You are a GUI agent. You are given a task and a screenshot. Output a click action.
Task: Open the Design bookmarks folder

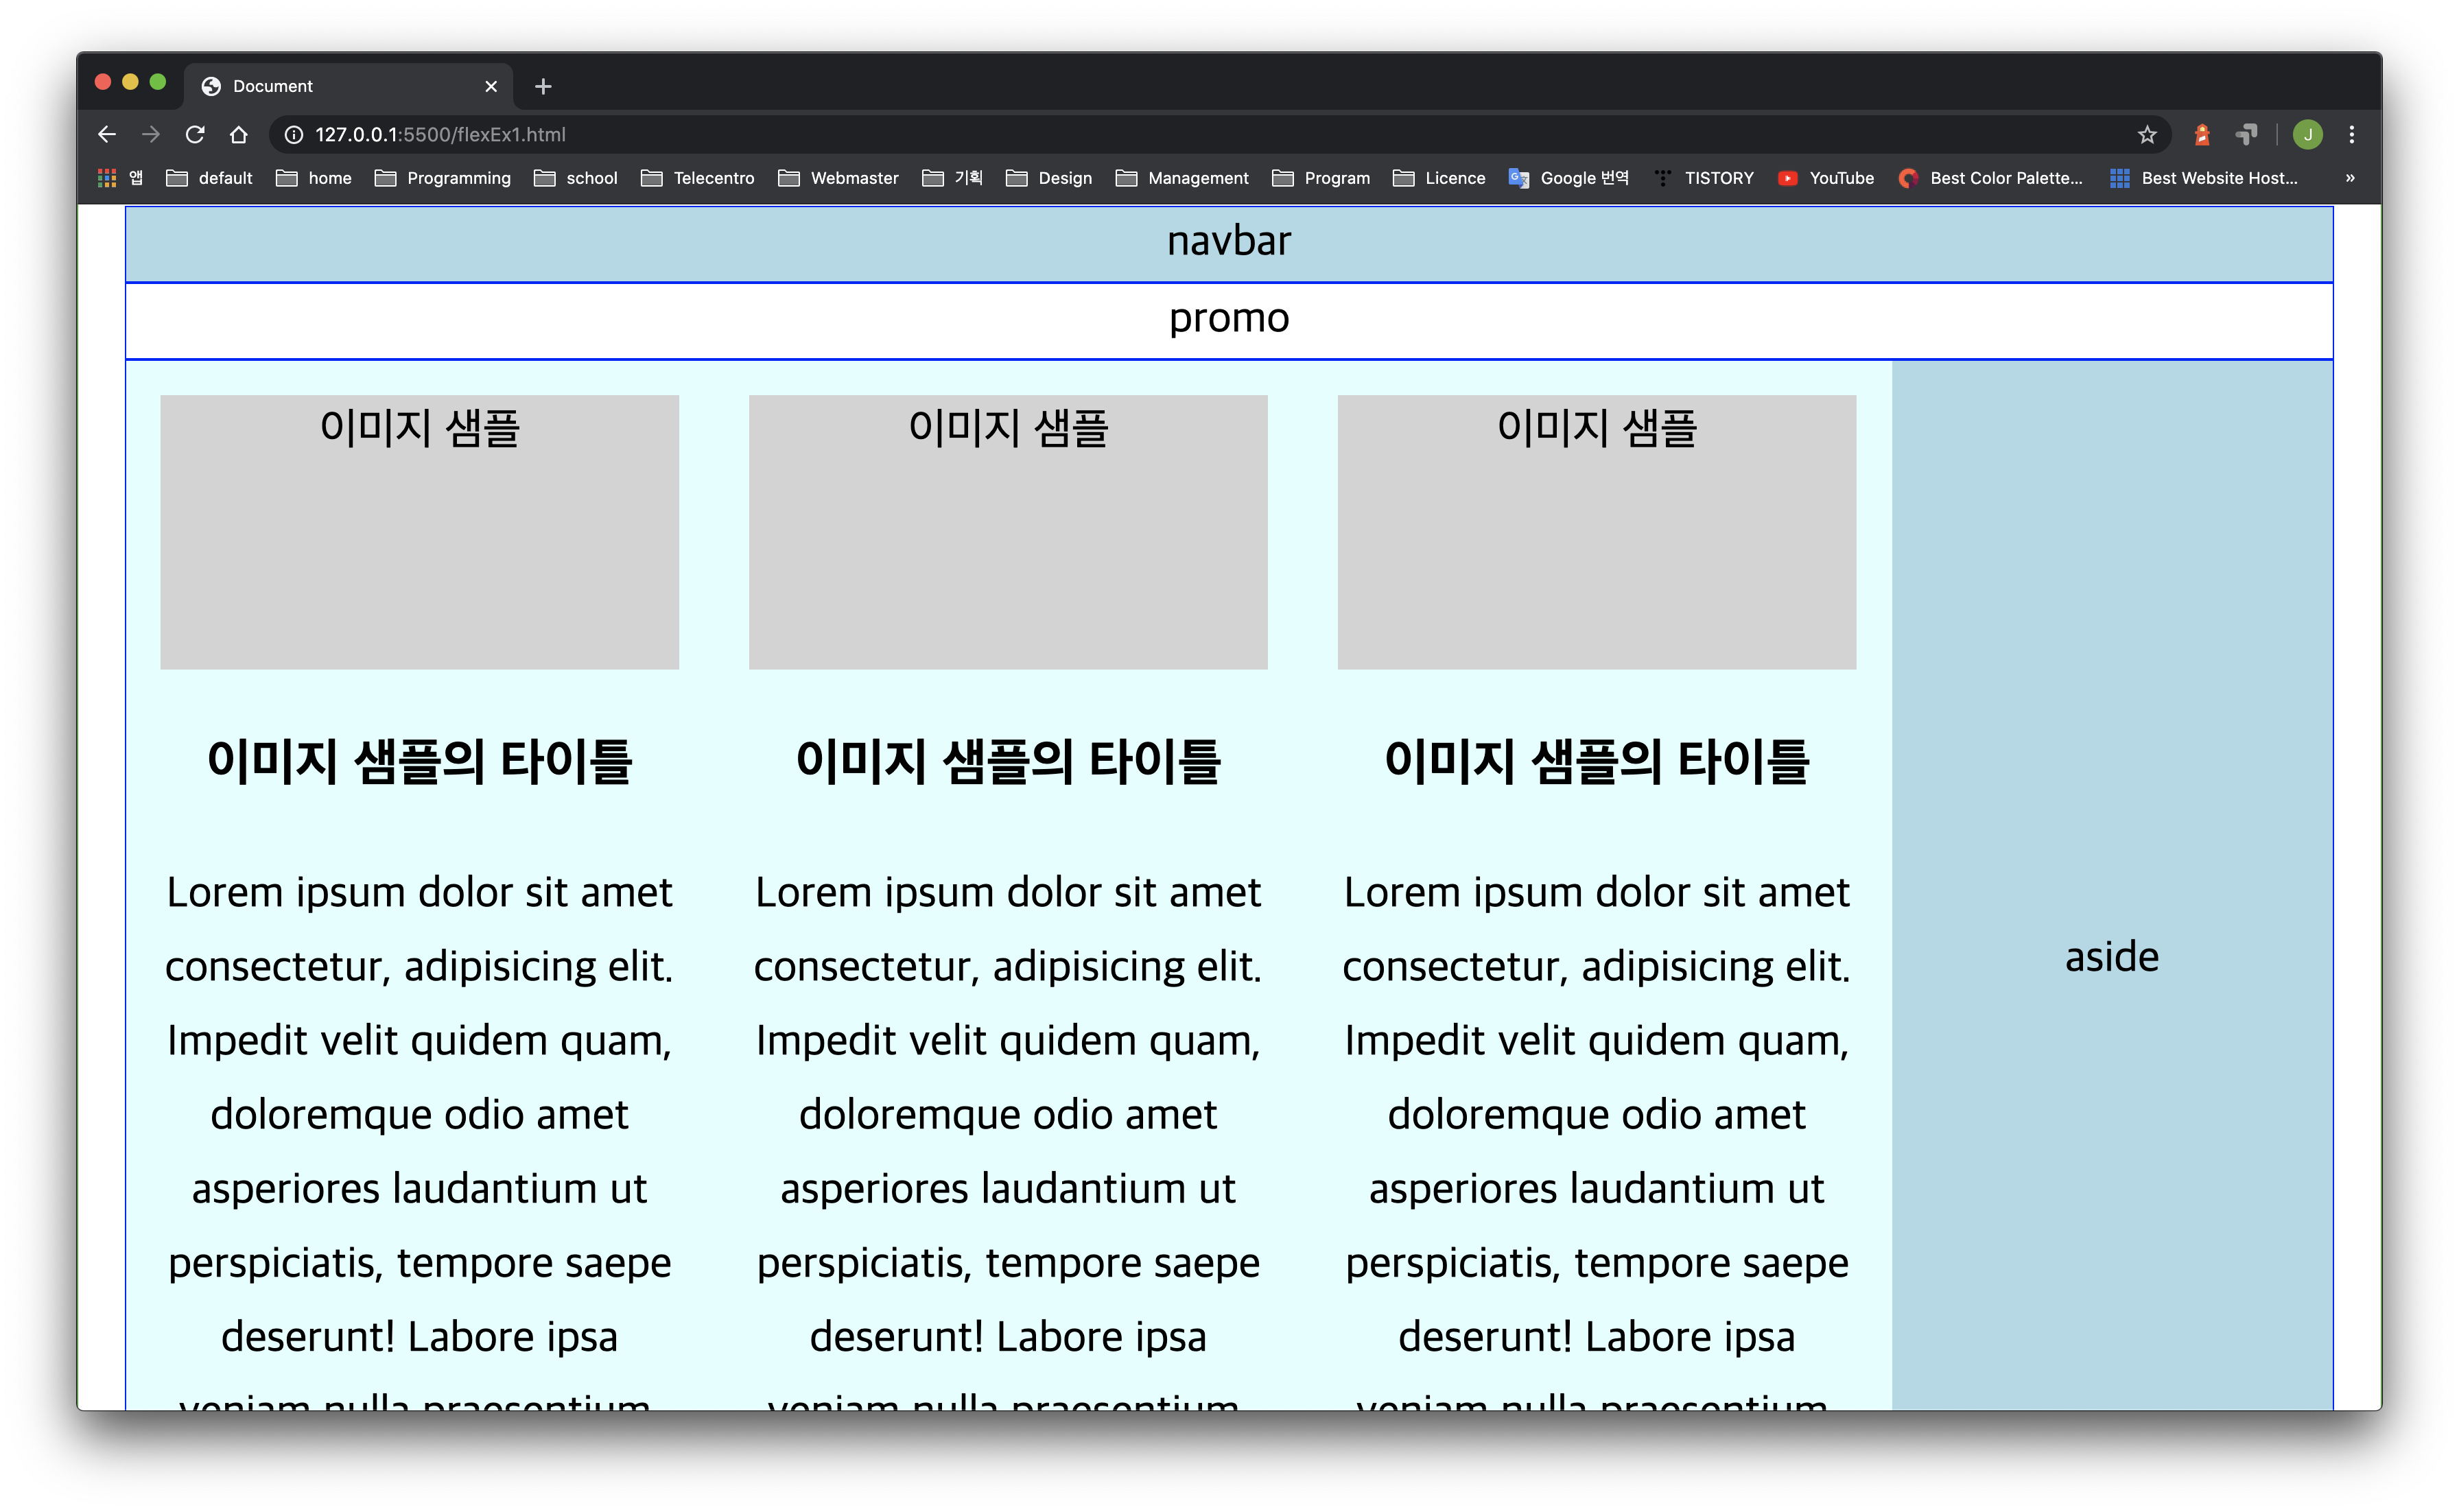1049,178
